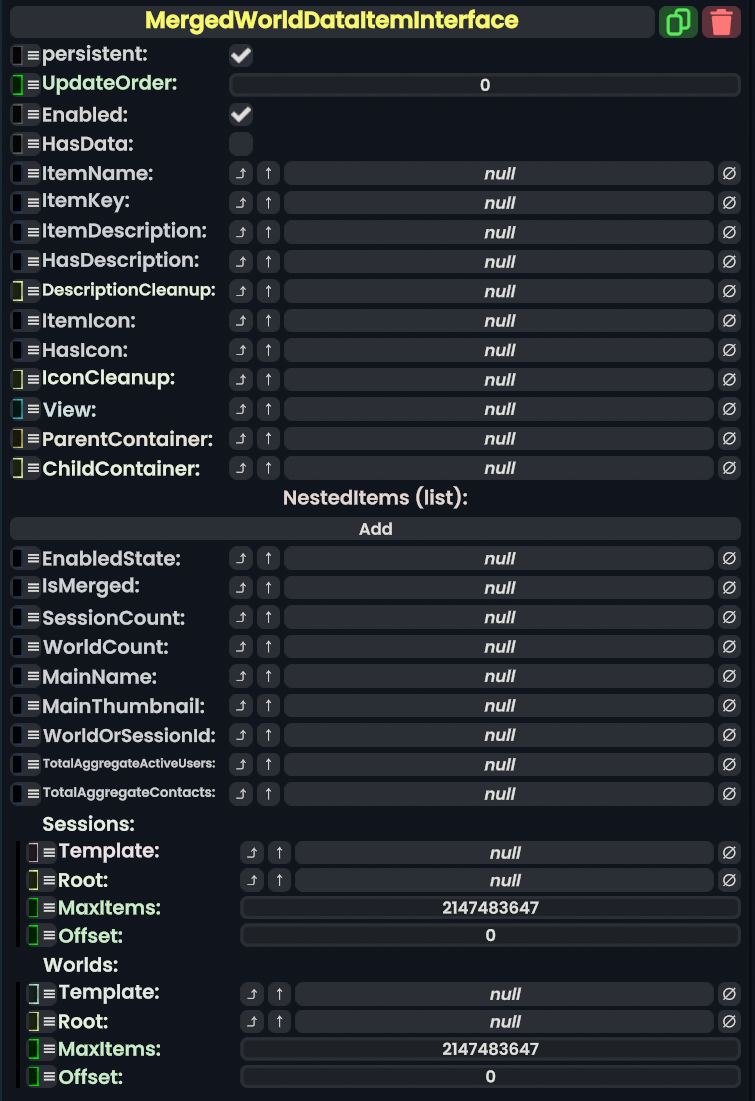Screen dimensions: 755x1101
Task: Click the UpdateOrder value field
Action: (485, 85)
